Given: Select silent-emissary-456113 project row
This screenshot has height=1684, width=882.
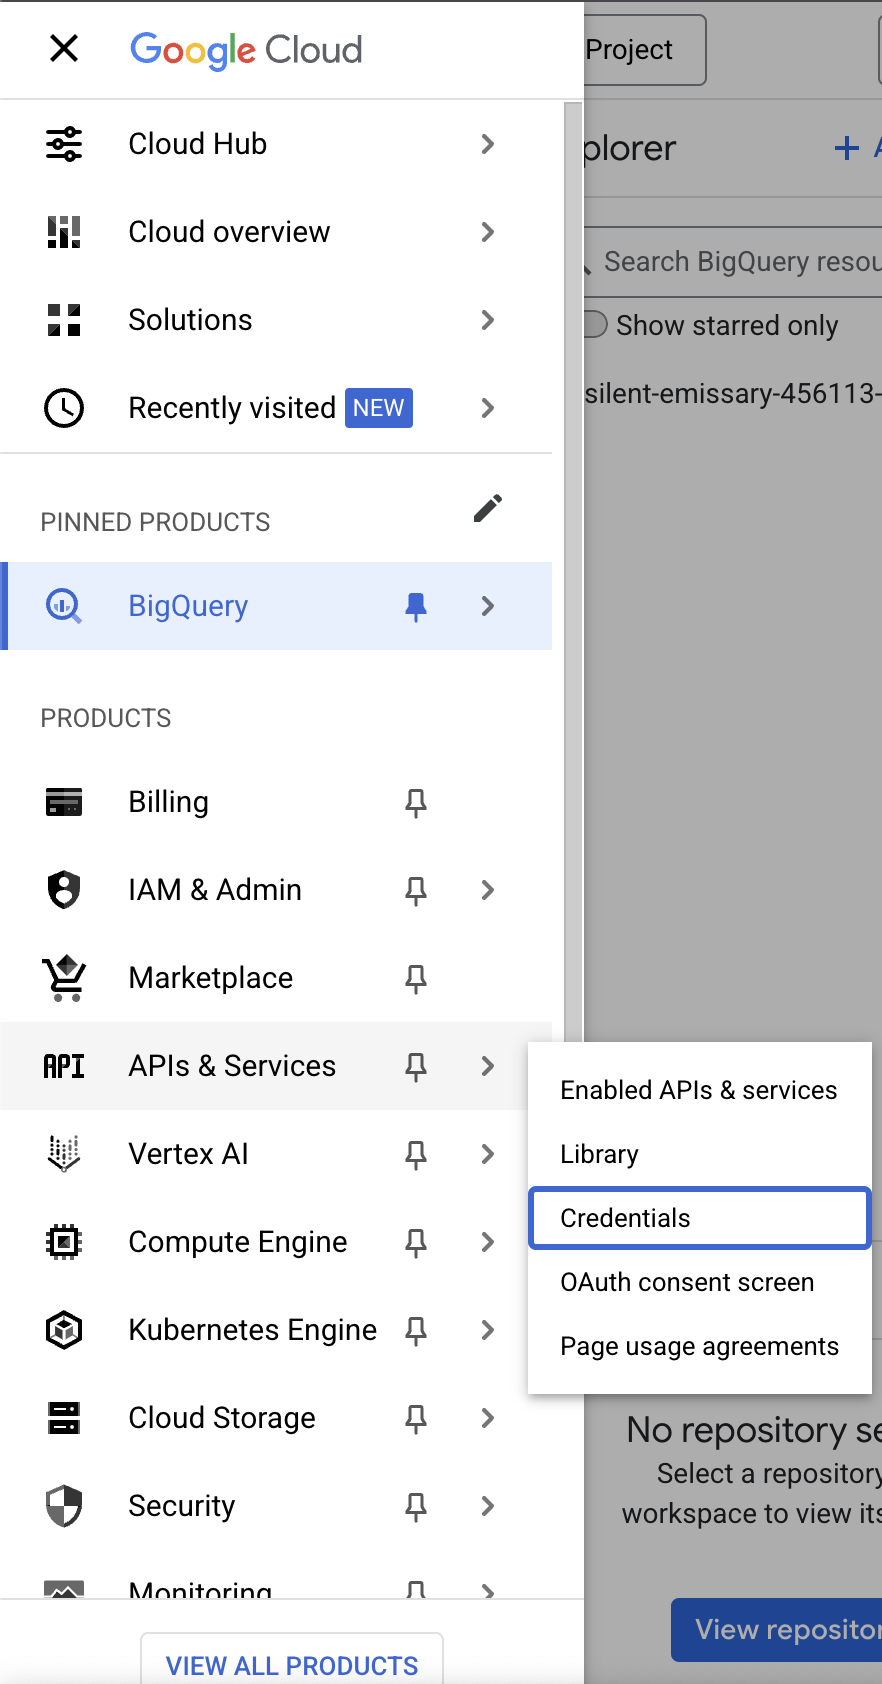Looking at the screenshot, I should click(733, 394).
